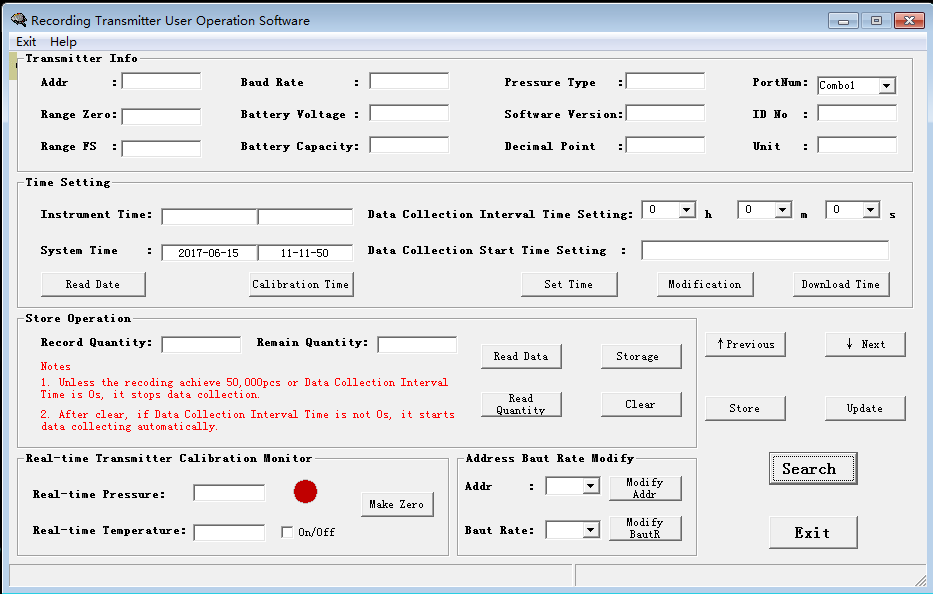Go to Next record with down arrow
This screenshot has width=933, height=594.
pyautogui.click(x=865, y=344)
